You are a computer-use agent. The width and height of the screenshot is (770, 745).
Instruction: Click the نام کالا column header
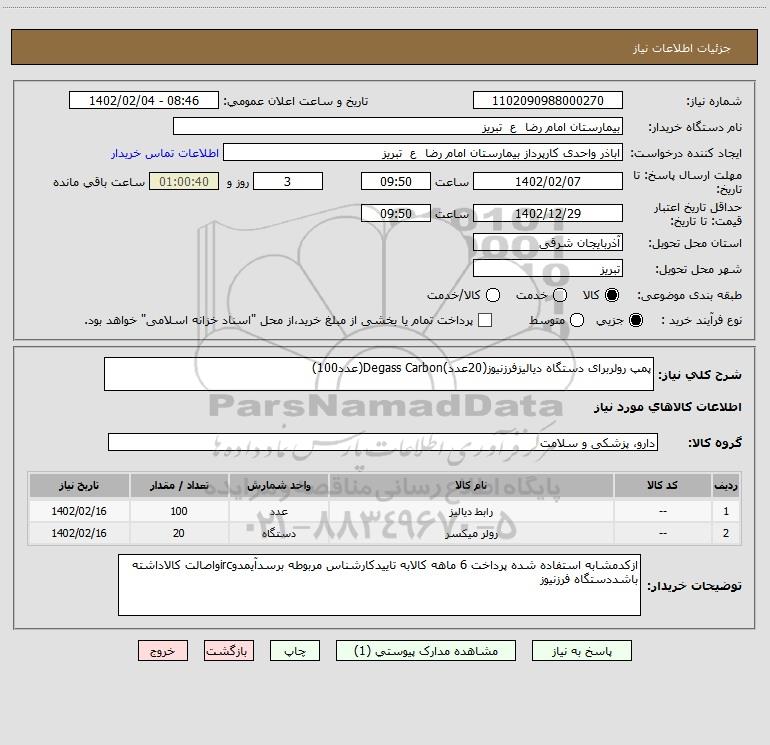[x=470, y=485]
